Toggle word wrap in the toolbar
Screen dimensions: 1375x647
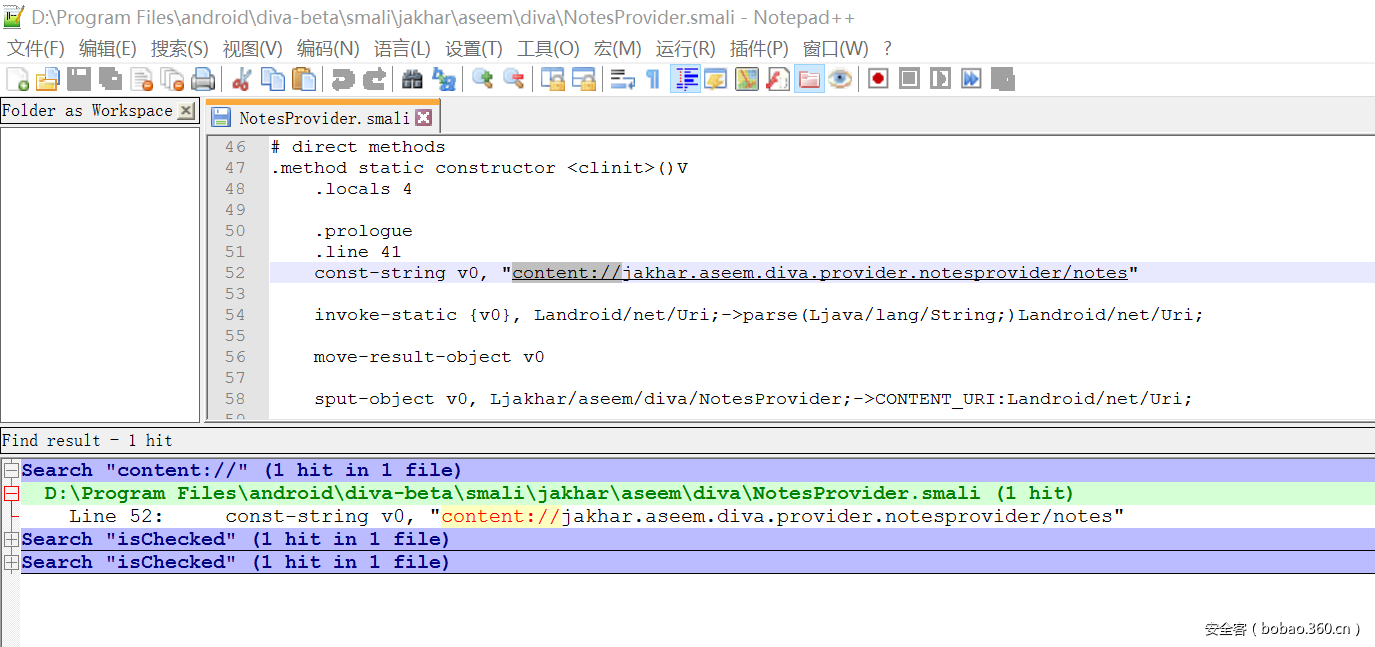pos(622,79)
